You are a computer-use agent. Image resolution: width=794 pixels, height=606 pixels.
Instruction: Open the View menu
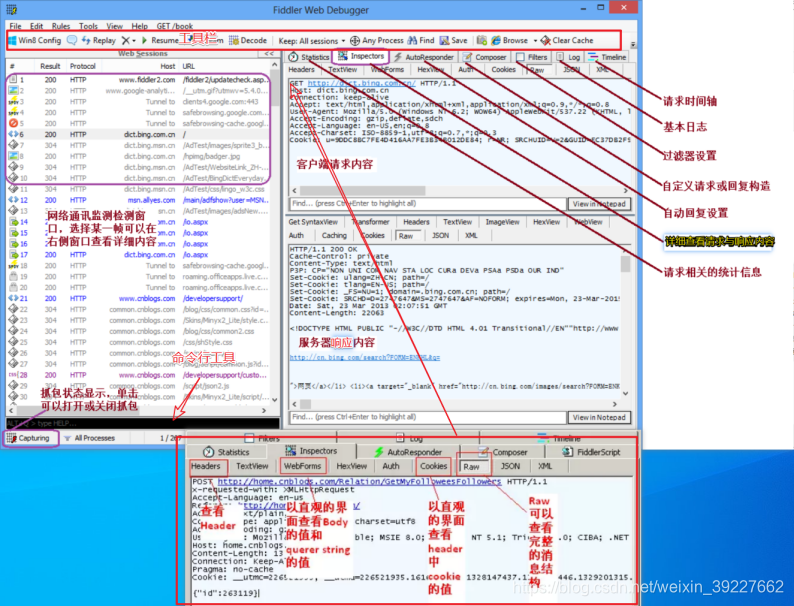114,26
